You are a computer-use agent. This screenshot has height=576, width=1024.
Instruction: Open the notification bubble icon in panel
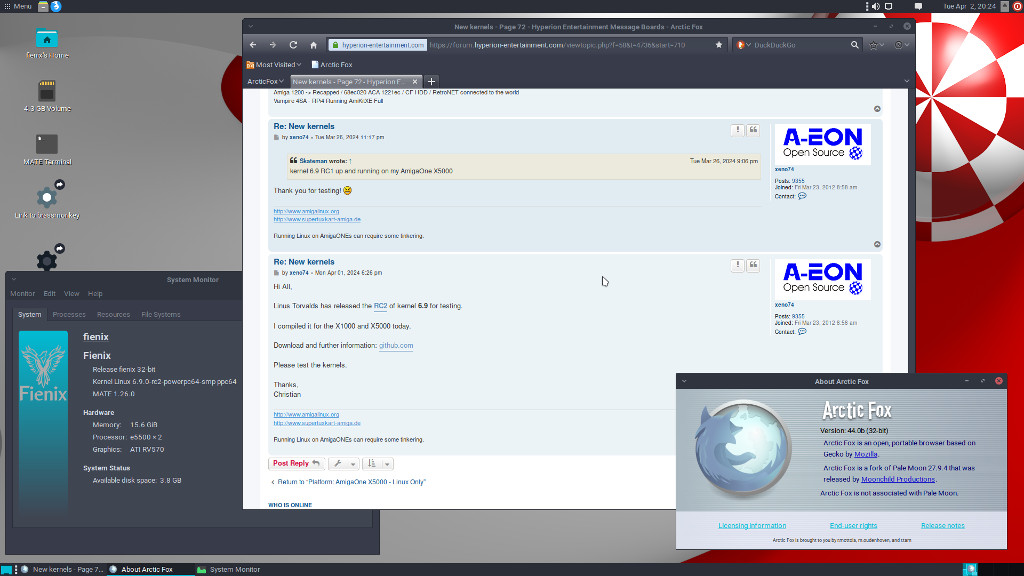tap(918, 6)
